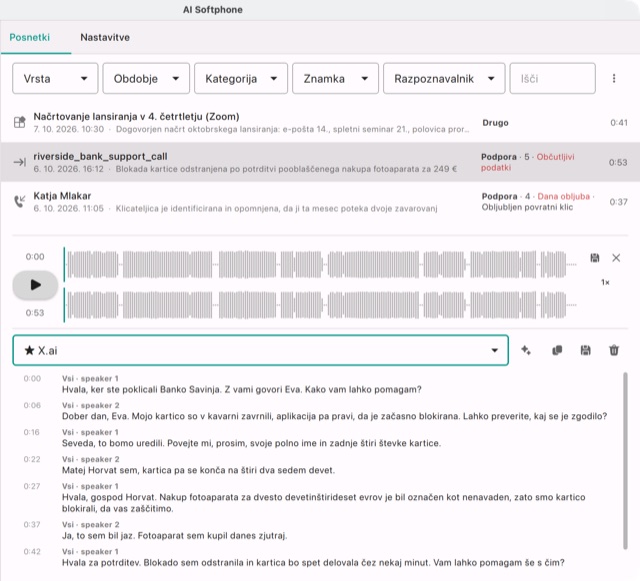Expand the Kategorija filter dropdown

click(241, 78)
